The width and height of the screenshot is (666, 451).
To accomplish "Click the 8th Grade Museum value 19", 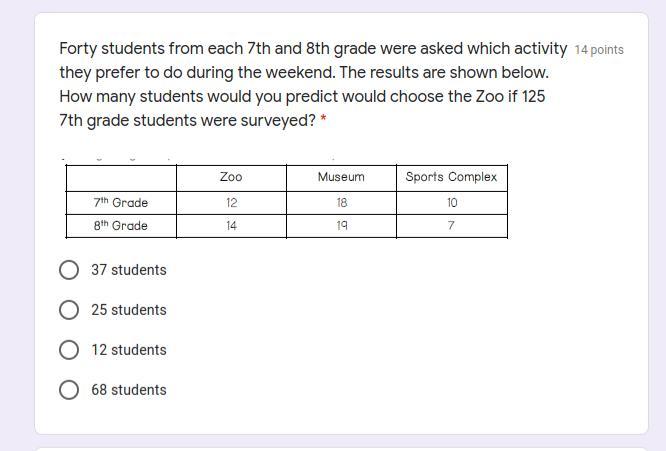I will [x=341, y=226].
